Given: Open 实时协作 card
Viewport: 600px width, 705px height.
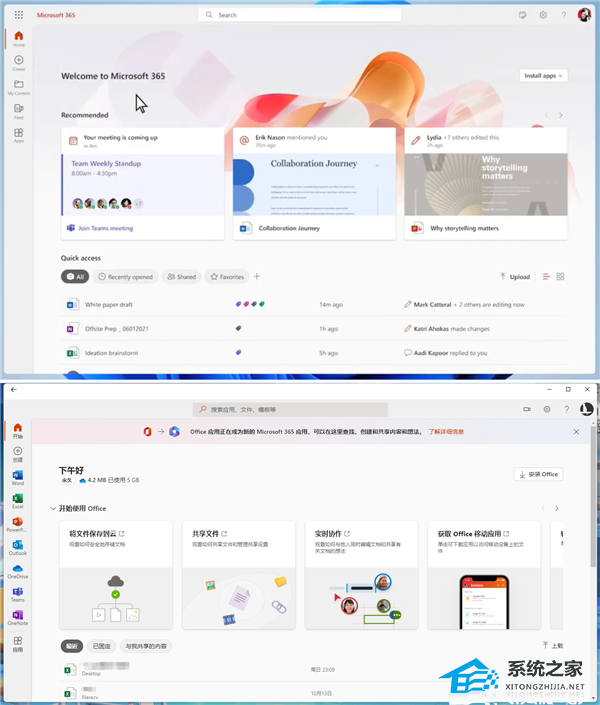Looking at the screenshot, I should tap(362, 575).
